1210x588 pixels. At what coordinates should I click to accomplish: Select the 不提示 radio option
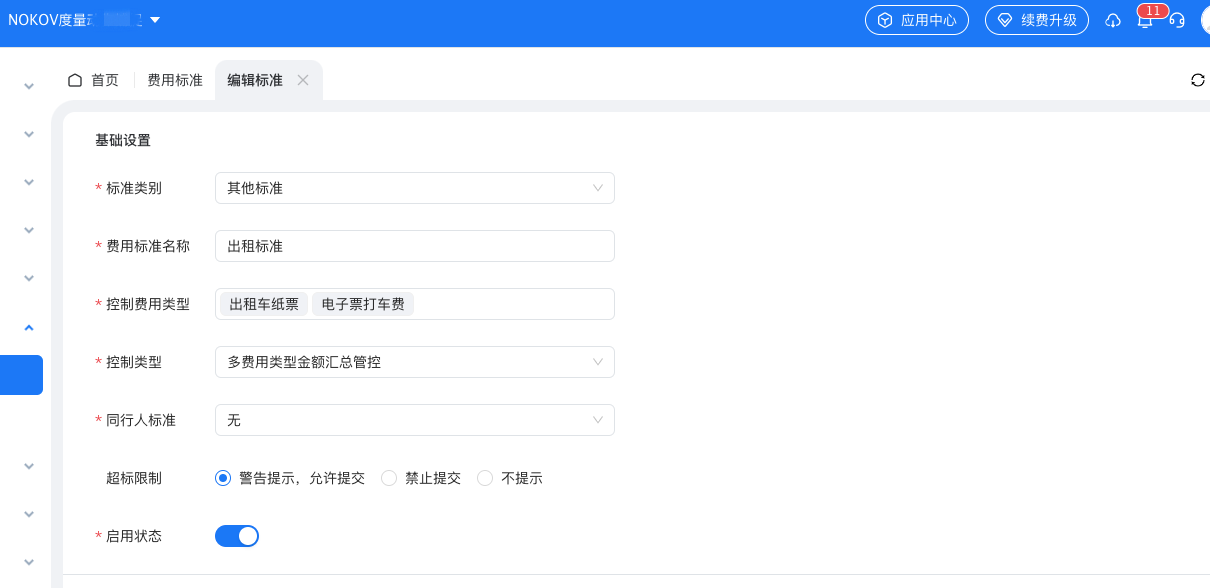click(x=485, y=478)
